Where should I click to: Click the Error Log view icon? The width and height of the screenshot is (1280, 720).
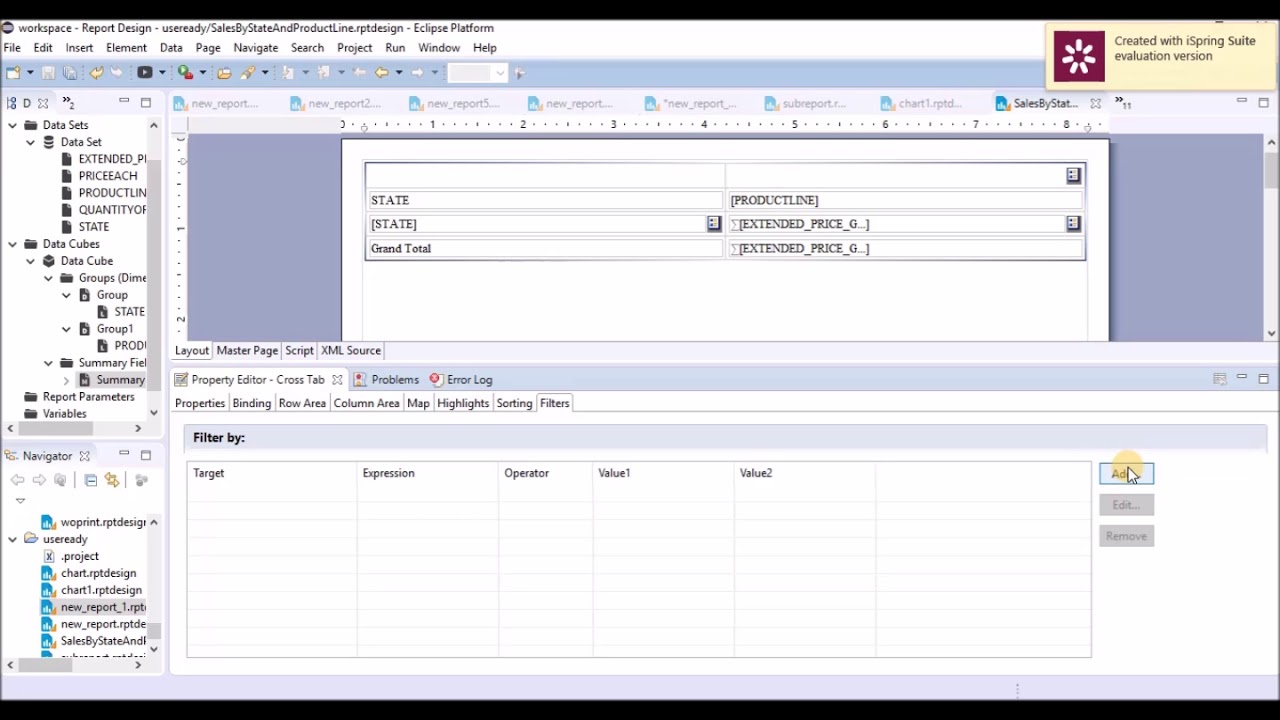click(x=436, y=380)
